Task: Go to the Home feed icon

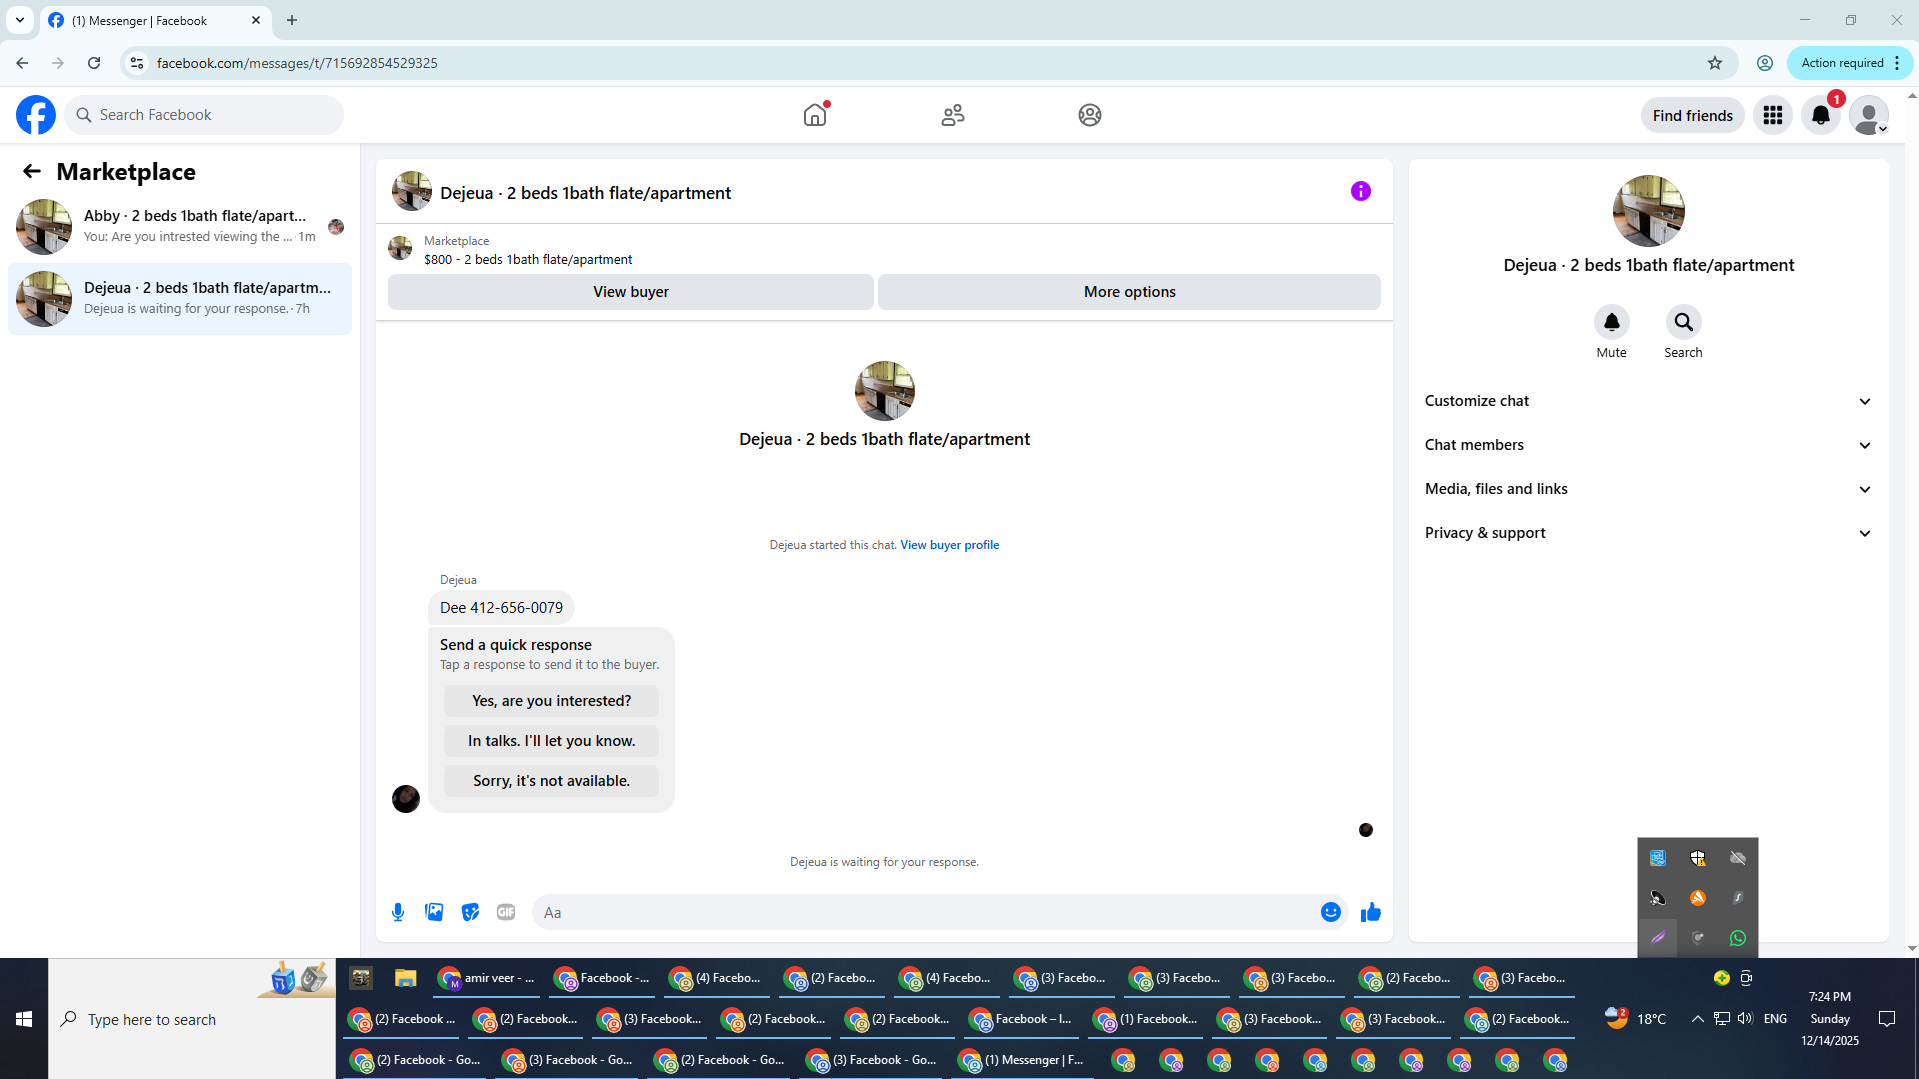Action: (x=815, y=115)
